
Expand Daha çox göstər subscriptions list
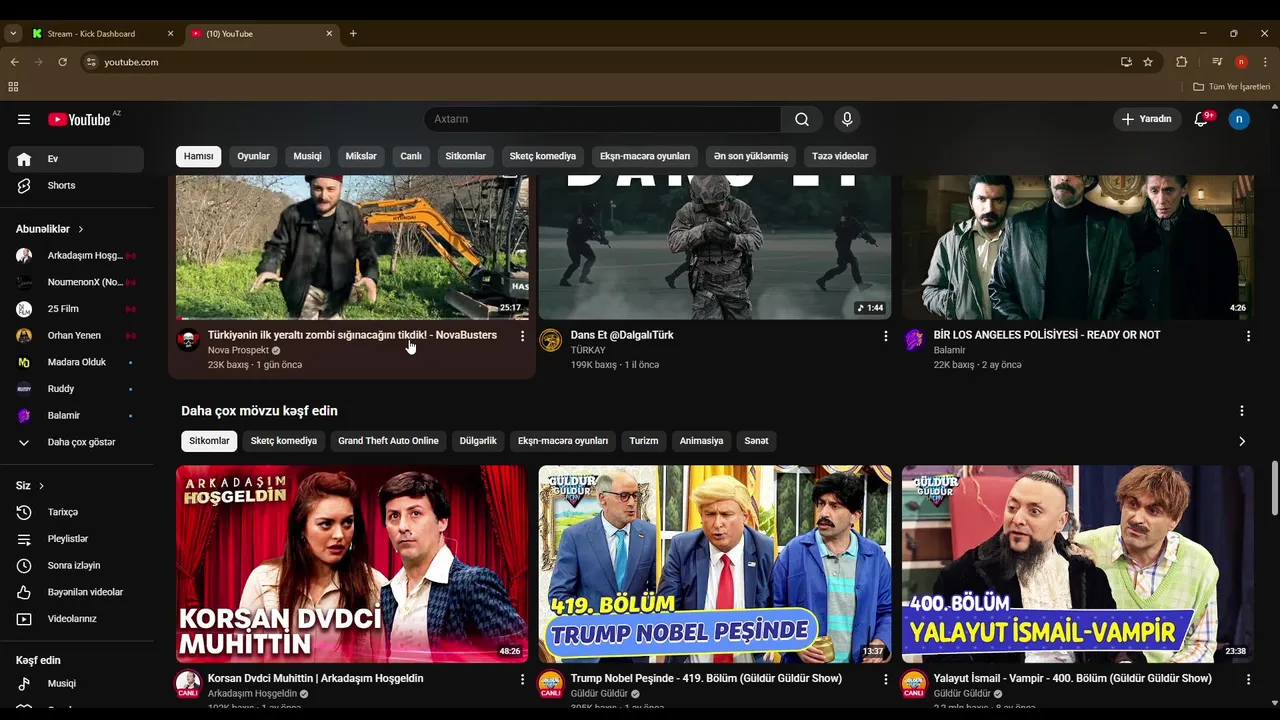(x=76, y=442)
